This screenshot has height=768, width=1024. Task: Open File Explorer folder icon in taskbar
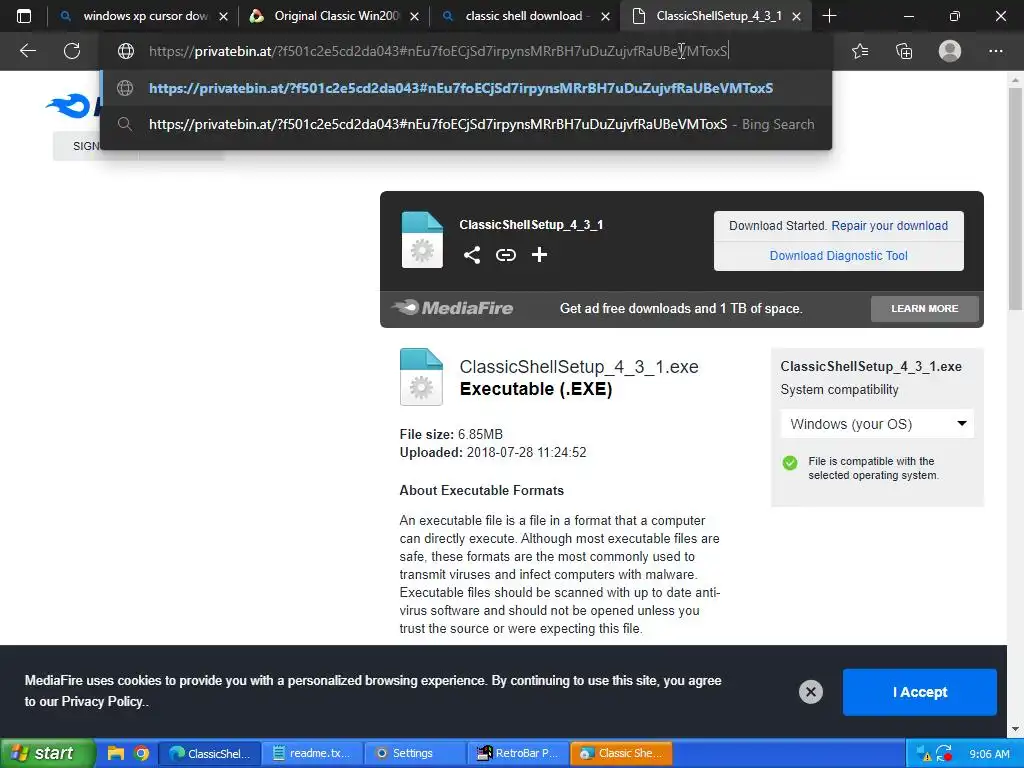click(116, 753)
